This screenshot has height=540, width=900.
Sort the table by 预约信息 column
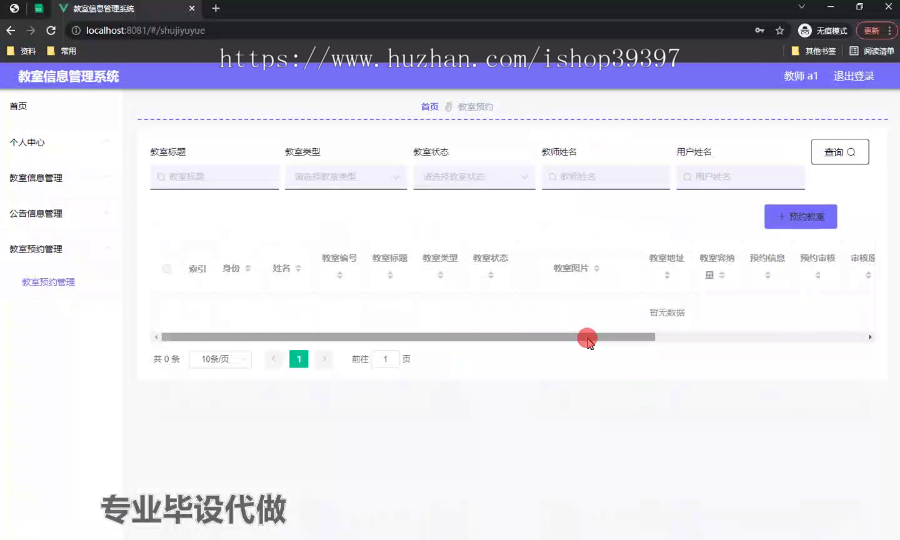click(x=767, y=275)
